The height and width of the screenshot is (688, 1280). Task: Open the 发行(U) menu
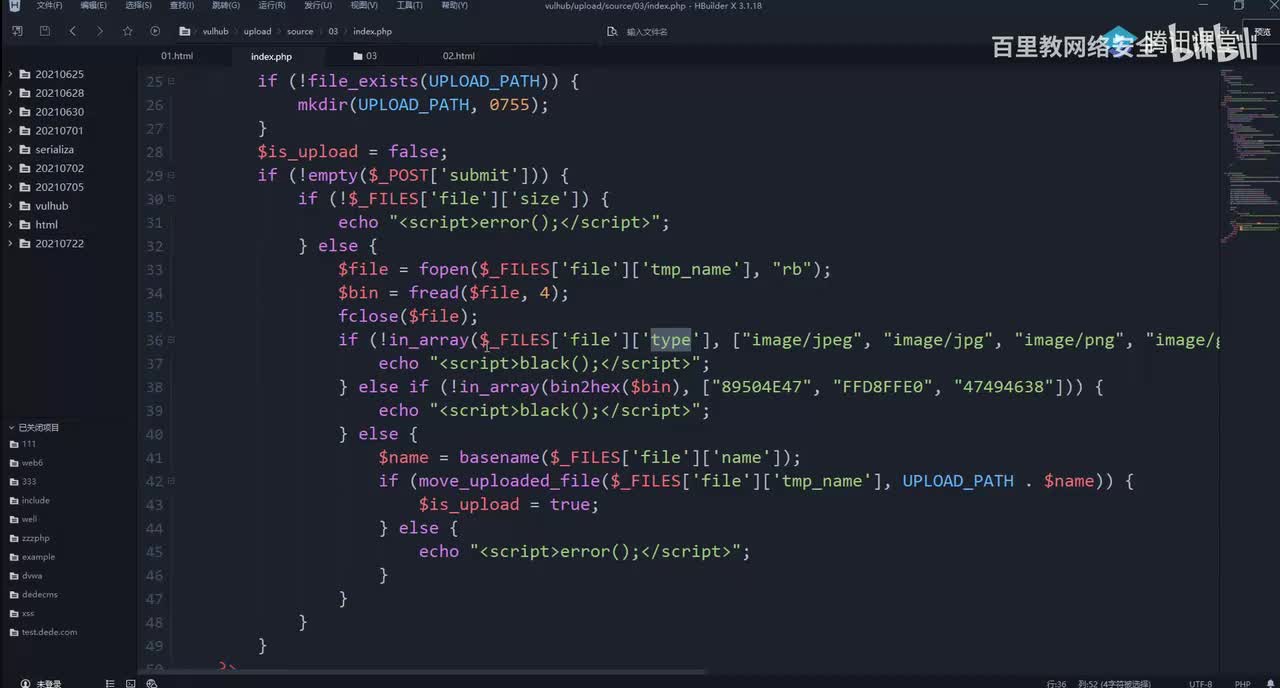click(x=318, y=5)
